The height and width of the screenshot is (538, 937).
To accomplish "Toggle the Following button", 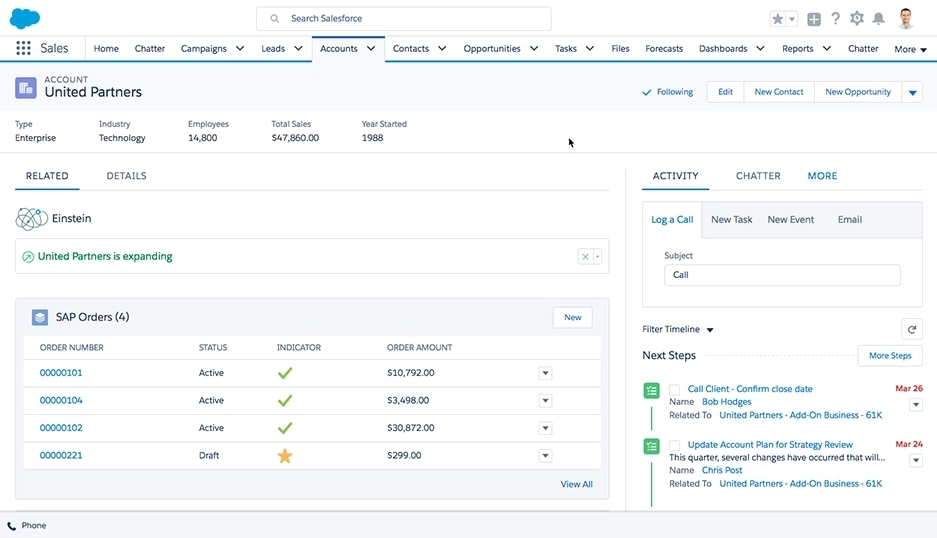I will [668, 92].
